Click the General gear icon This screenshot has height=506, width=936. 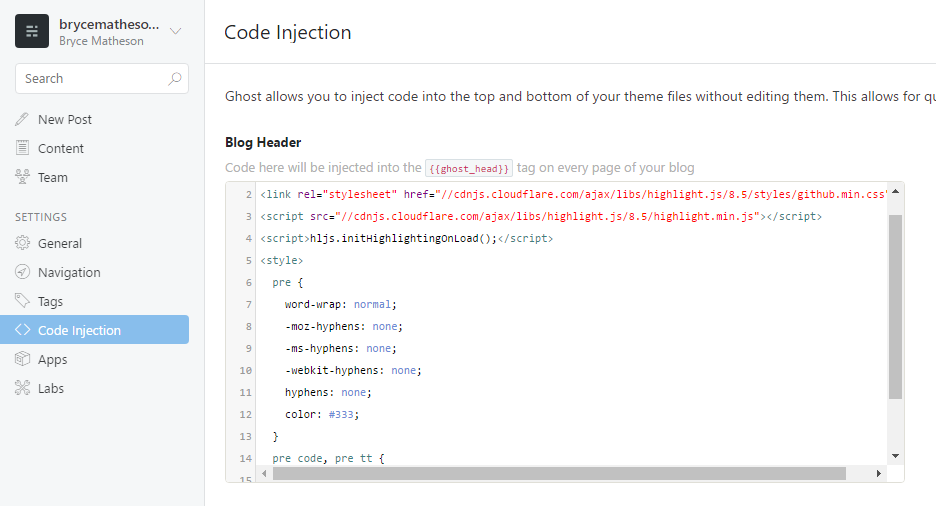click(x=22, y=243)
